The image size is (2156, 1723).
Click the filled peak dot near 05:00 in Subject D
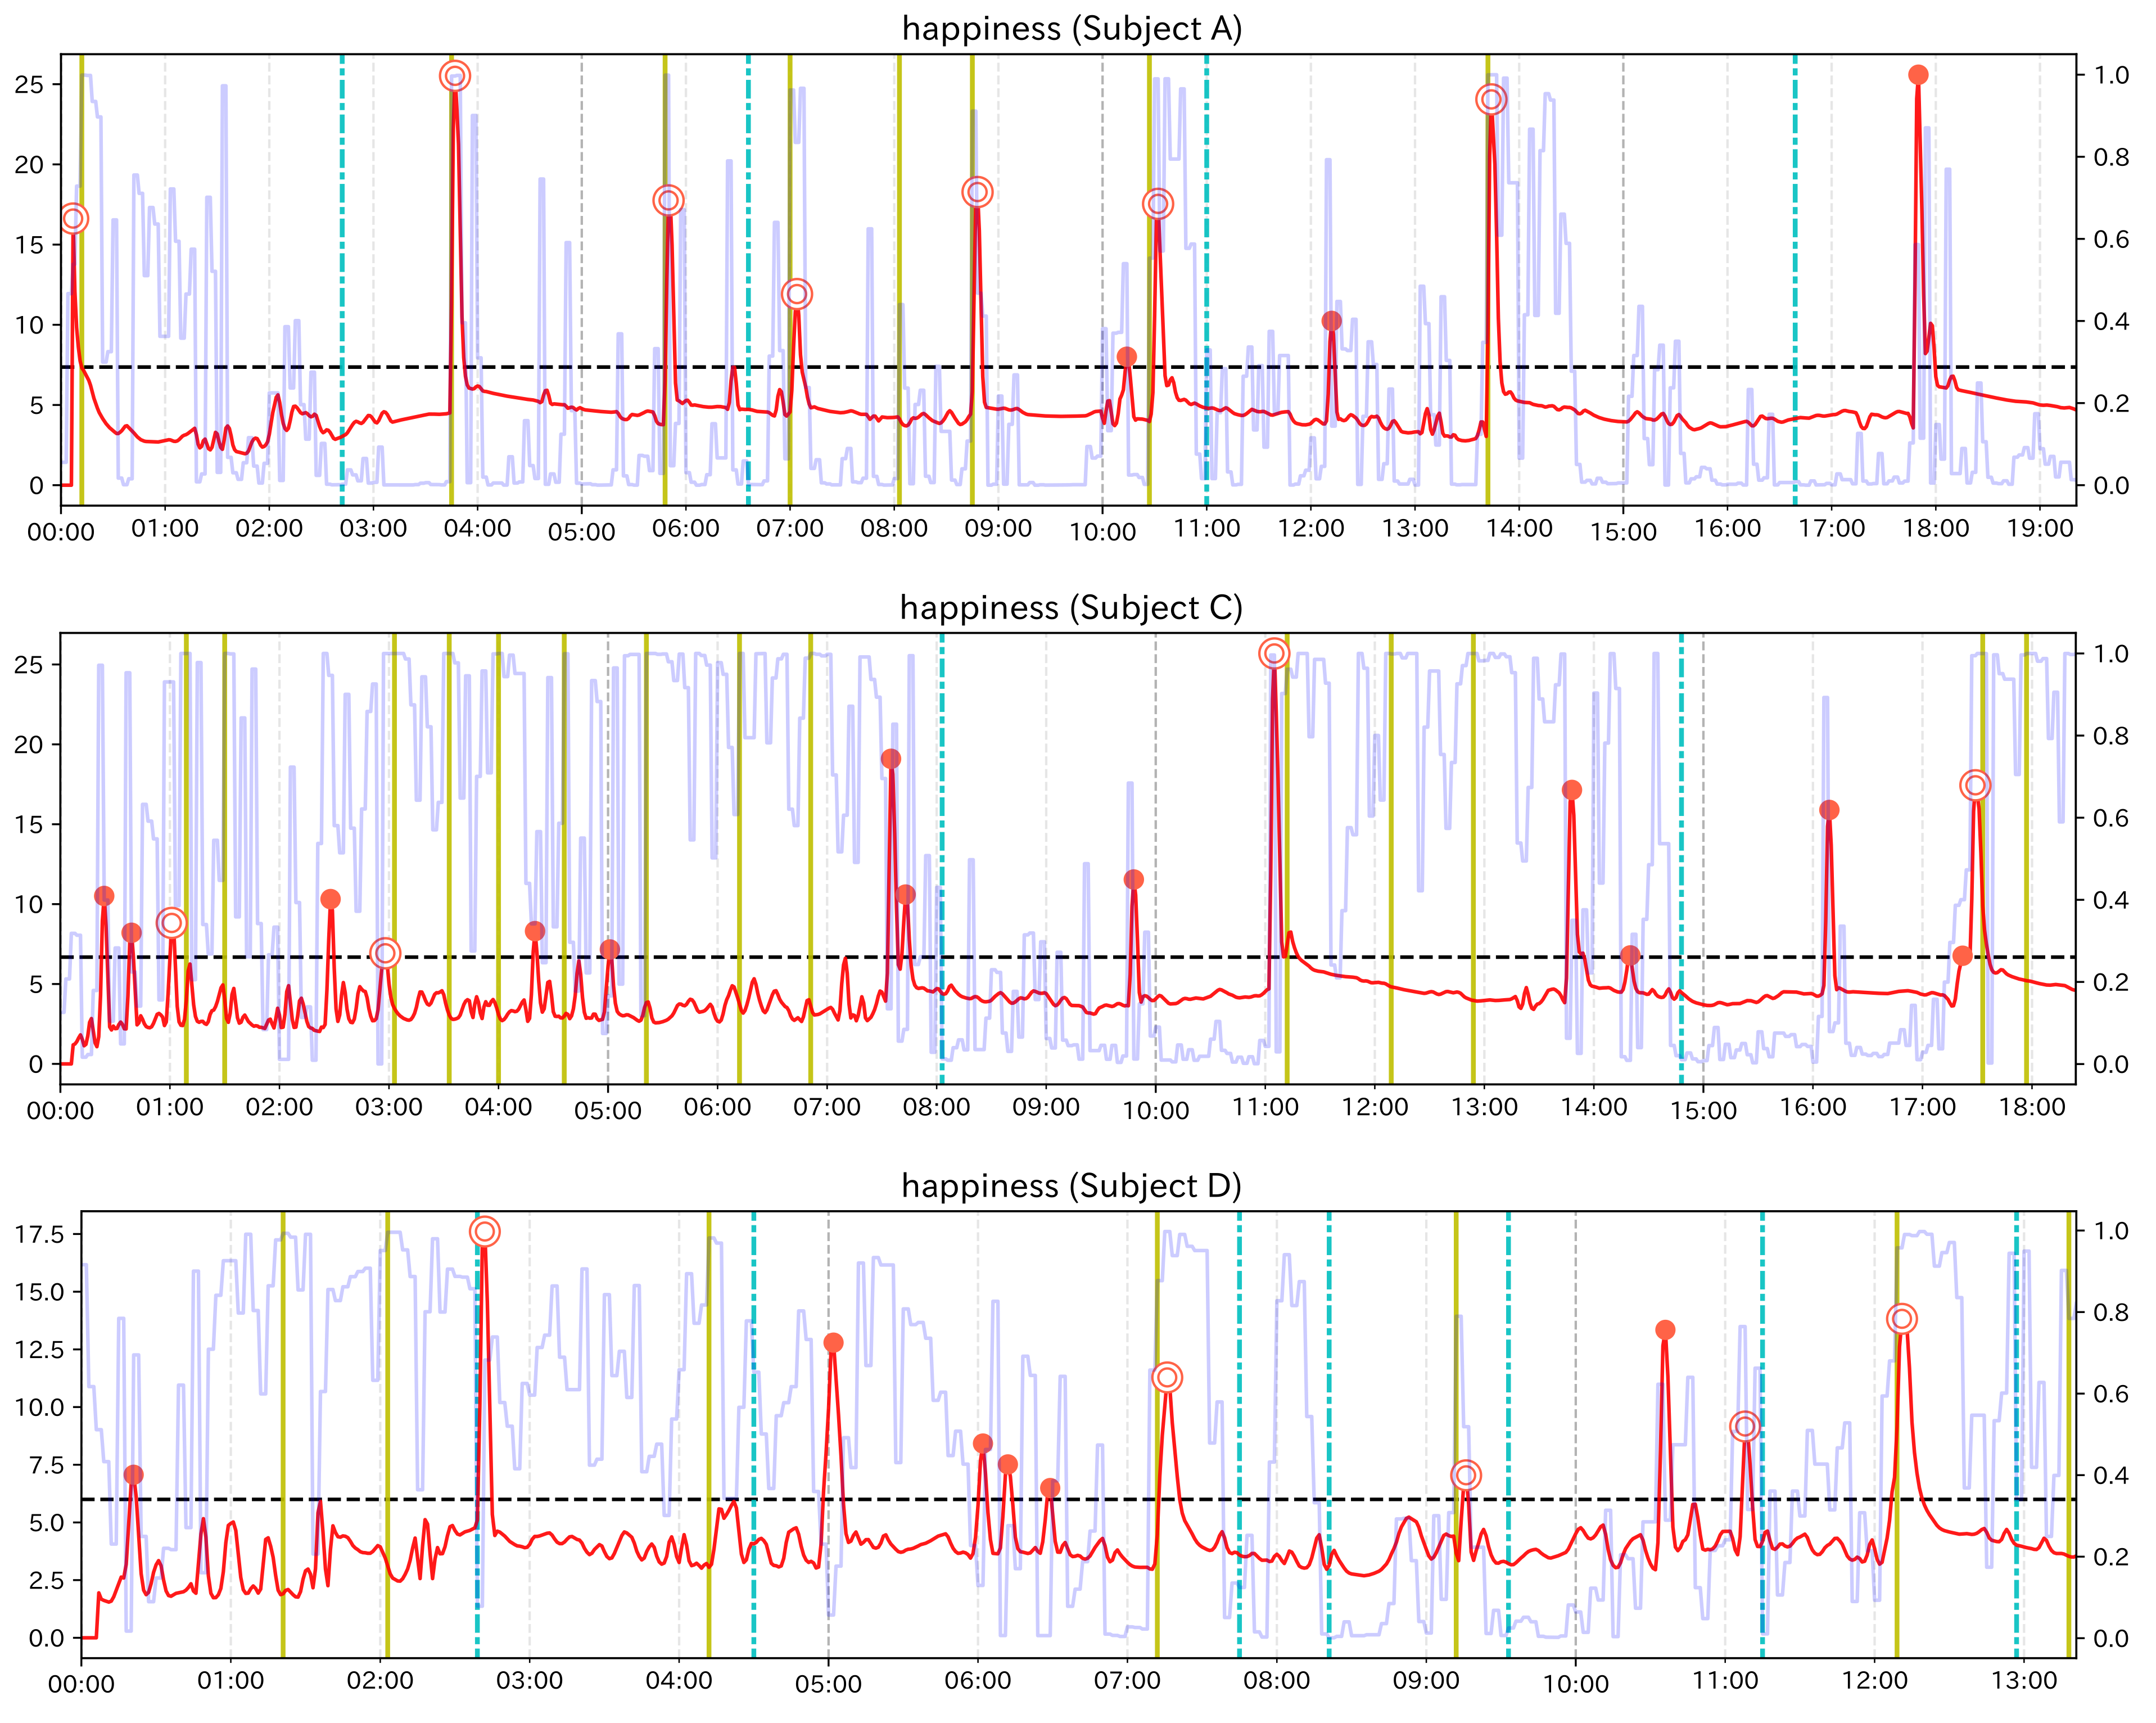833,1343
